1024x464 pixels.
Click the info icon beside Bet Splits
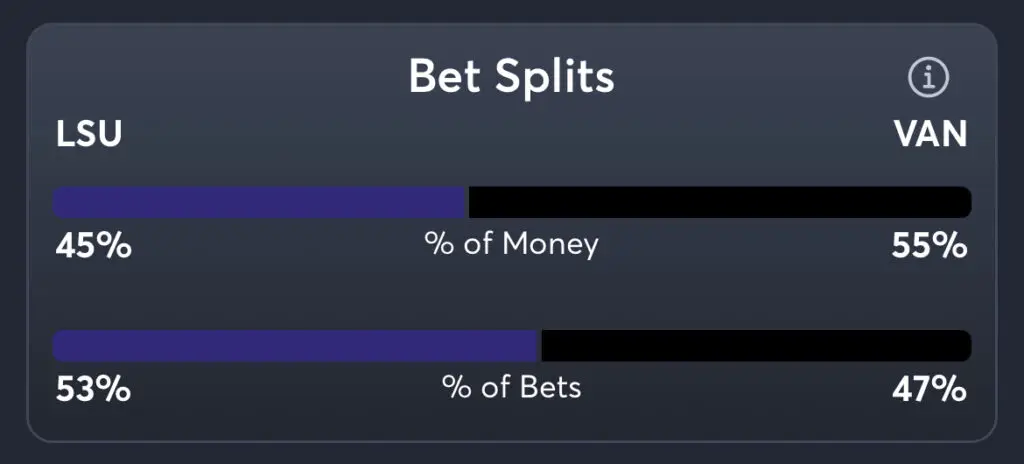928,77
